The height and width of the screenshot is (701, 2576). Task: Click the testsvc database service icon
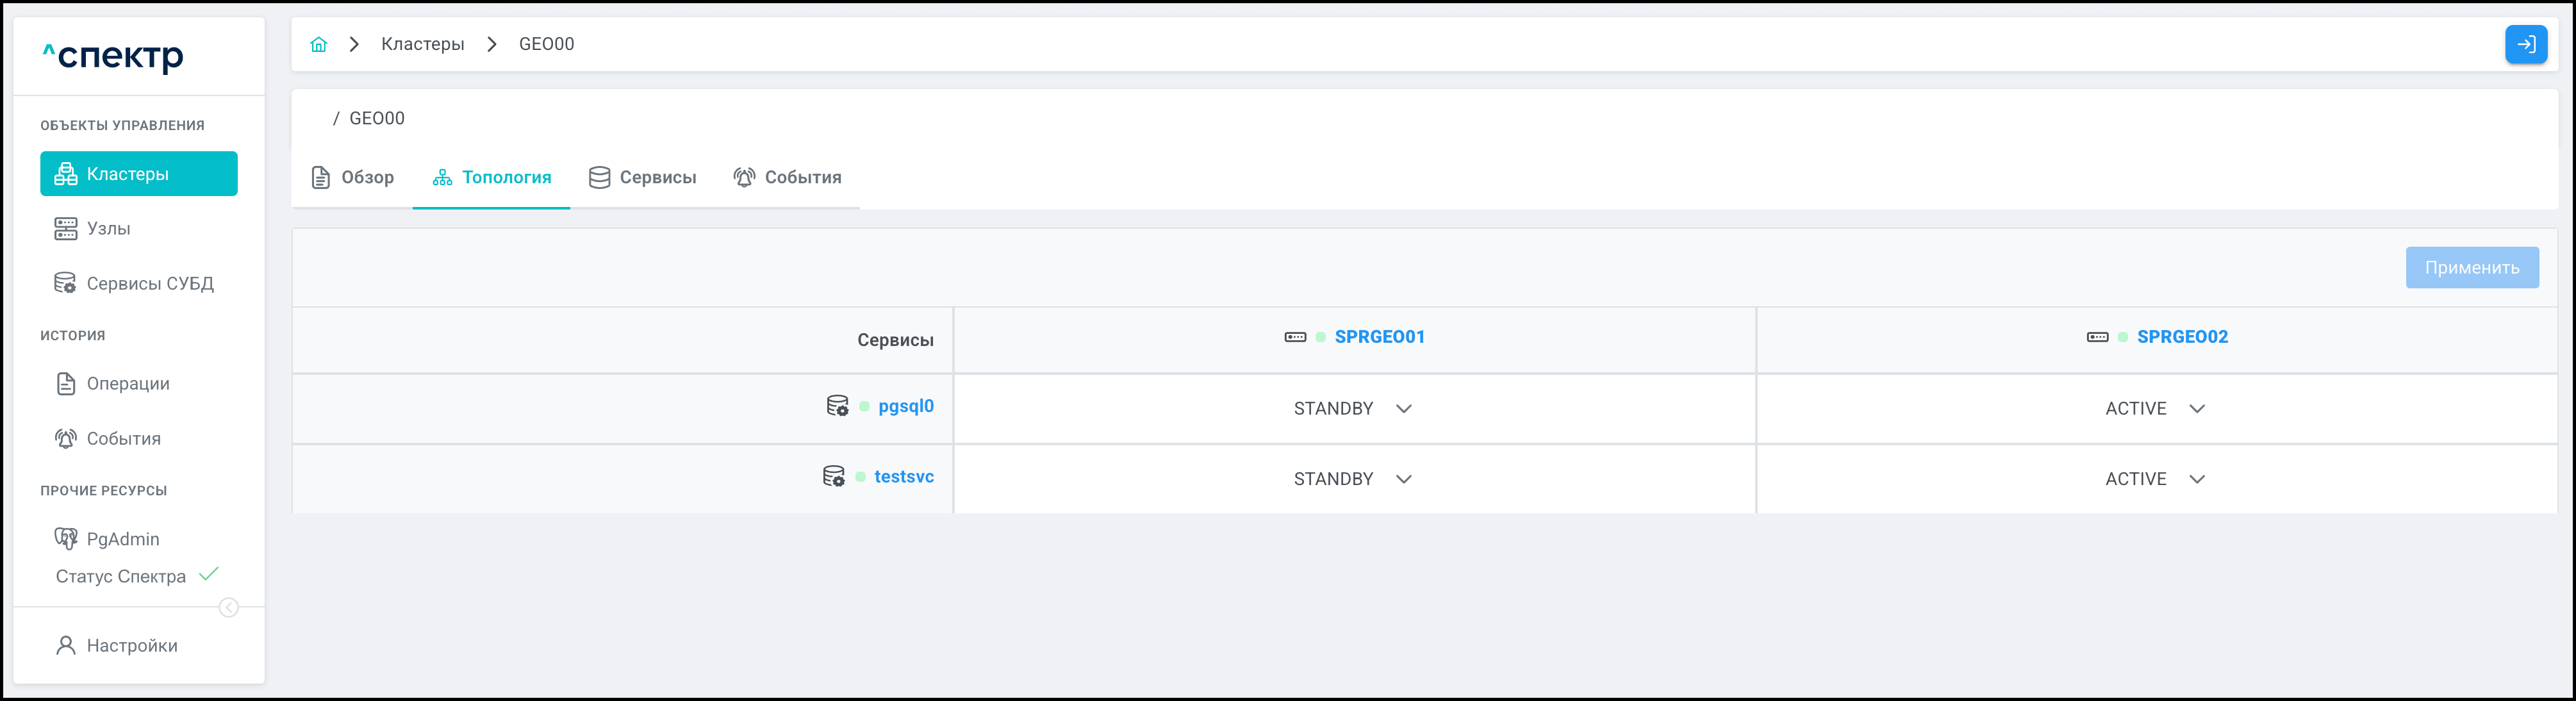(x=833, y=477)
